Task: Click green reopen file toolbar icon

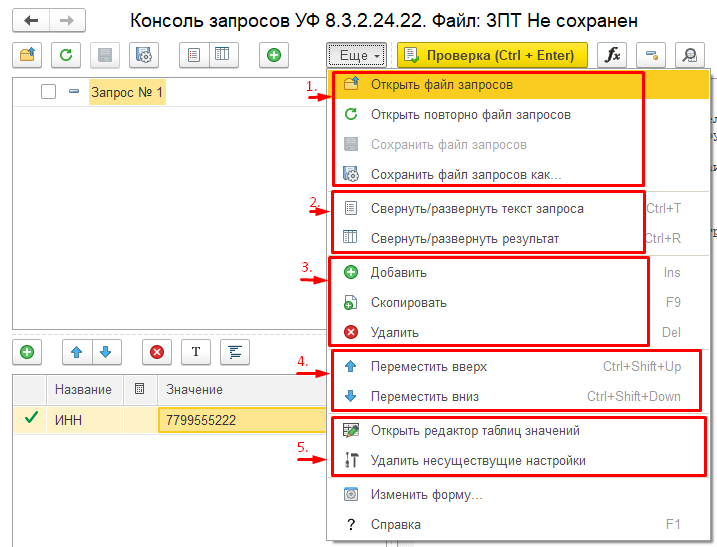Action: tap(66, 55)
